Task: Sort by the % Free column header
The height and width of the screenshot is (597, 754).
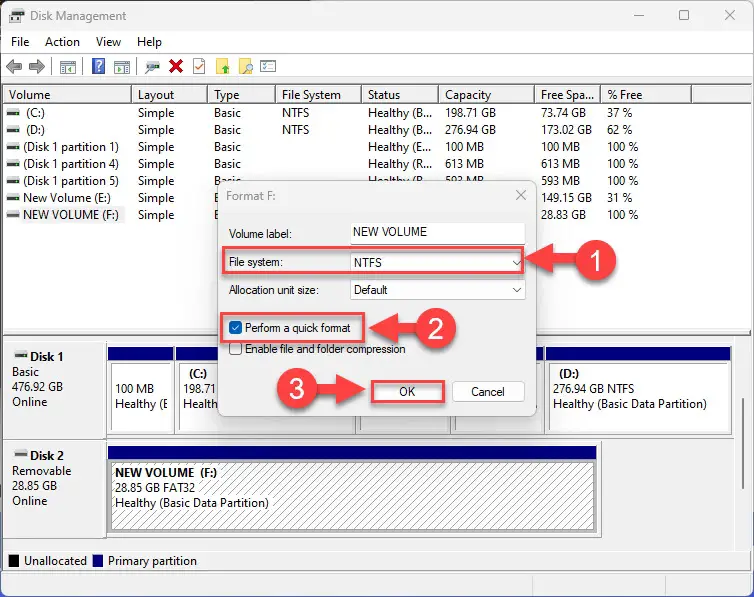Action: [x=646, y=95]
